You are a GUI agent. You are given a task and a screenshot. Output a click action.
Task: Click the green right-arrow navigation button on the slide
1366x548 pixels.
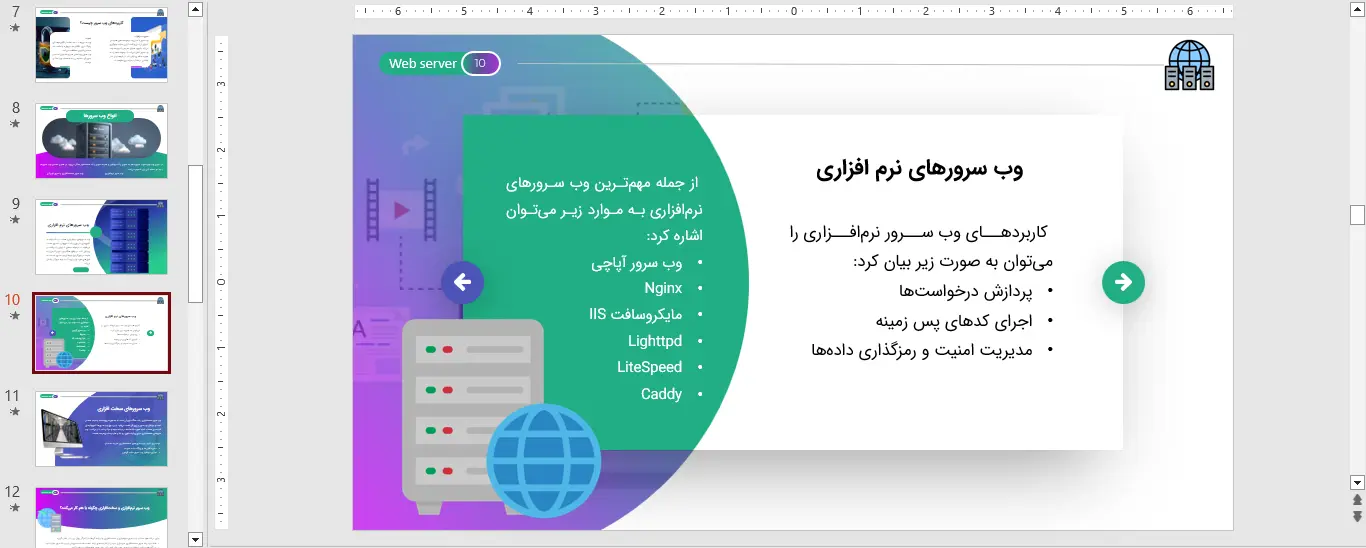(1123, 282)
